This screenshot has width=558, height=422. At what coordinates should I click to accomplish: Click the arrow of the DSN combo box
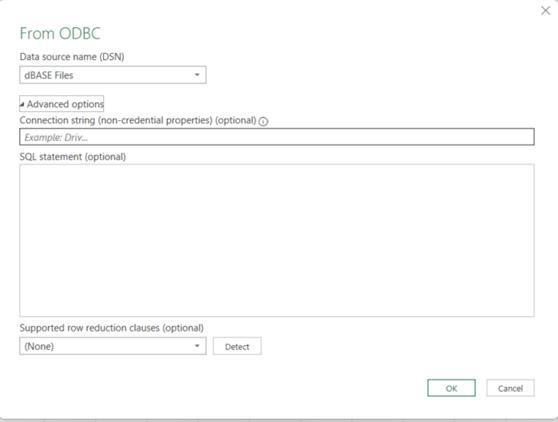click(x=197, y=75)
